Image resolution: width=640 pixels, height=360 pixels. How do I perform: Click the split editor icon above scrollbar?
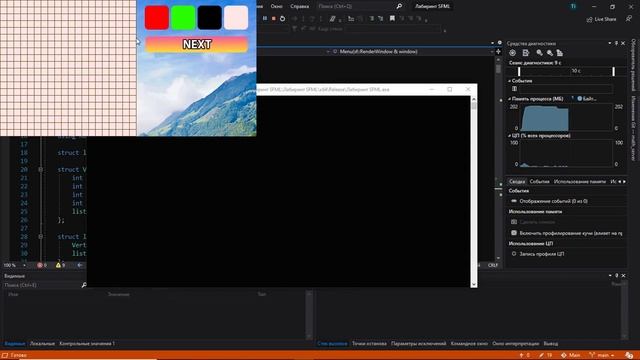(498, 51)
